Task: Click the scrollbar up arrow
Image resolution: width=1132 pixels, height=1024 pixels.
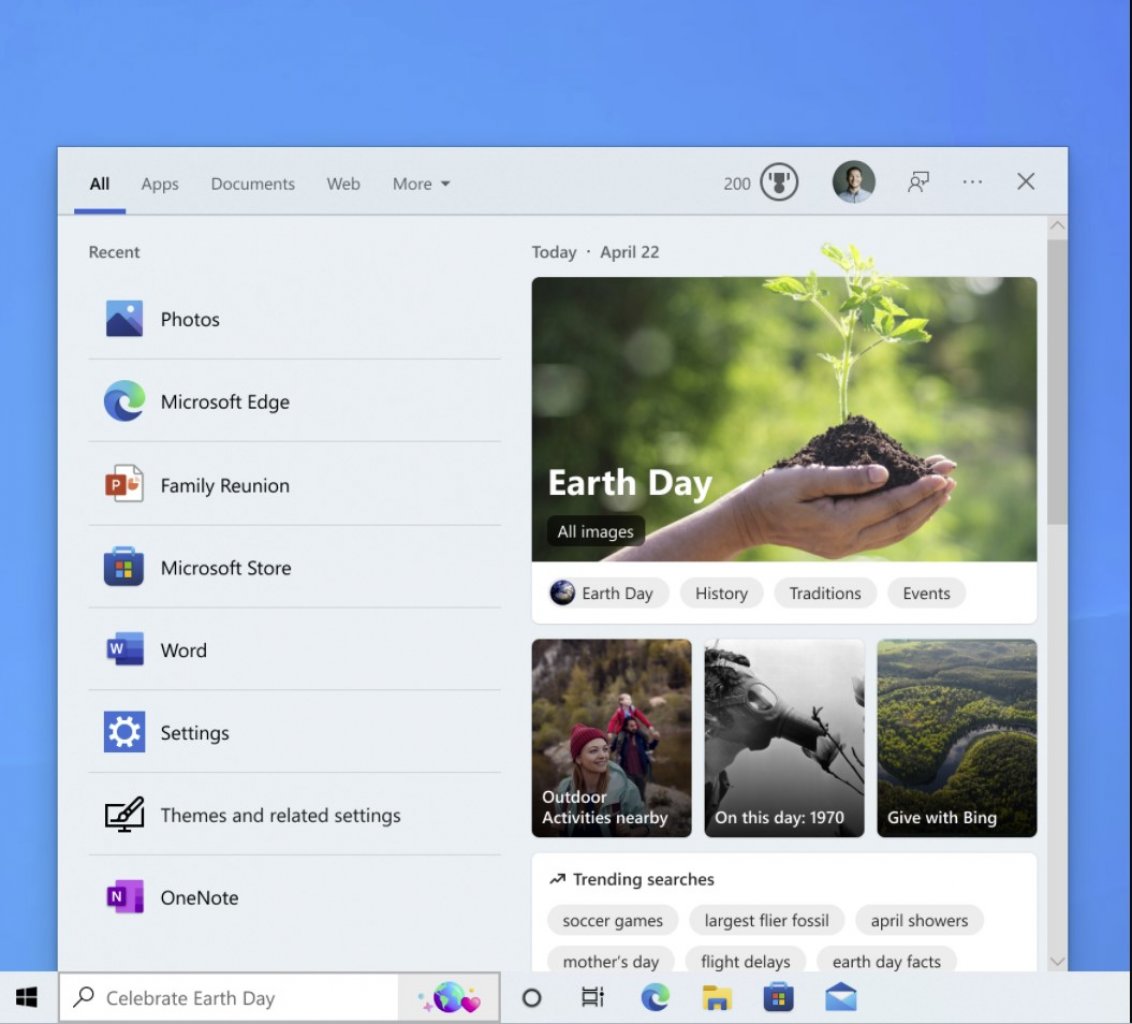Action: (x=1057, y=226)
